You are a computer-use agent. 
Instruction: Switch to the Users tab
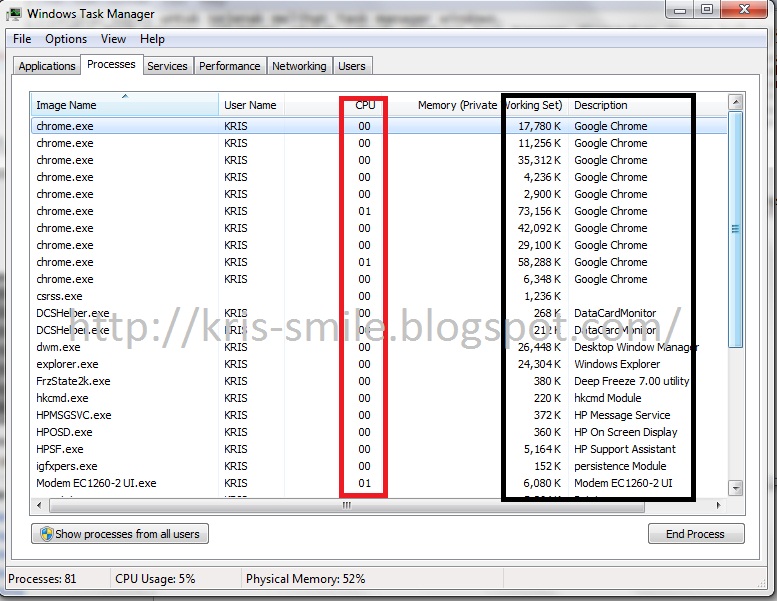[x=352, y=66]
